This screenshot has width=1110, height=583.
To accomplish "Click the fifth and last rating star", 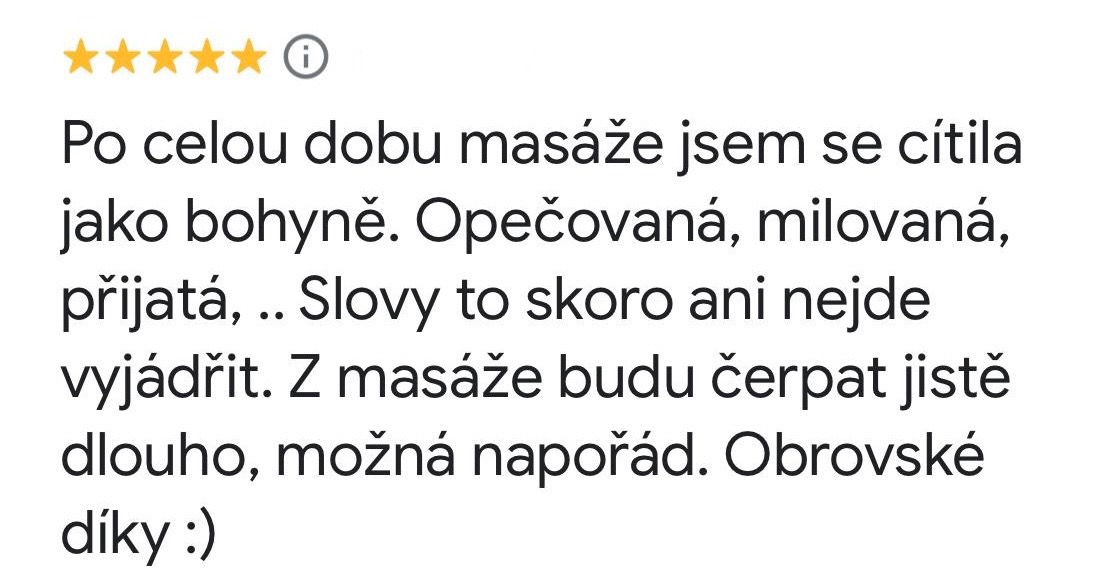I will 248,59.
